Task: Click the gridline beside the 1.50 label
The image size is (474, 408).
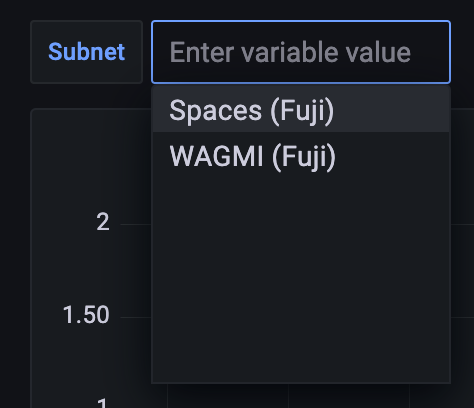Action: pyautogui.click(x=135, y=317)
